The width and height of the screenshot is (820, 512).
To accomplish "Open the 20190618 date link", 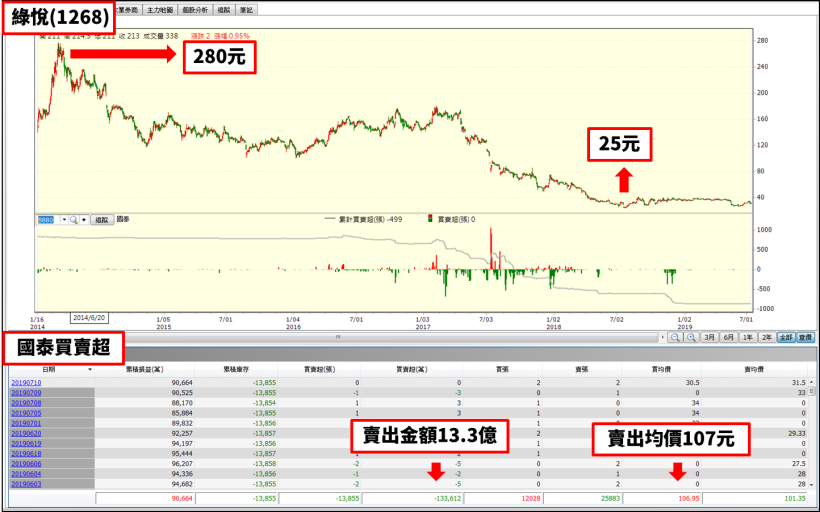I will pyautogui.click(x=26, y=453).
